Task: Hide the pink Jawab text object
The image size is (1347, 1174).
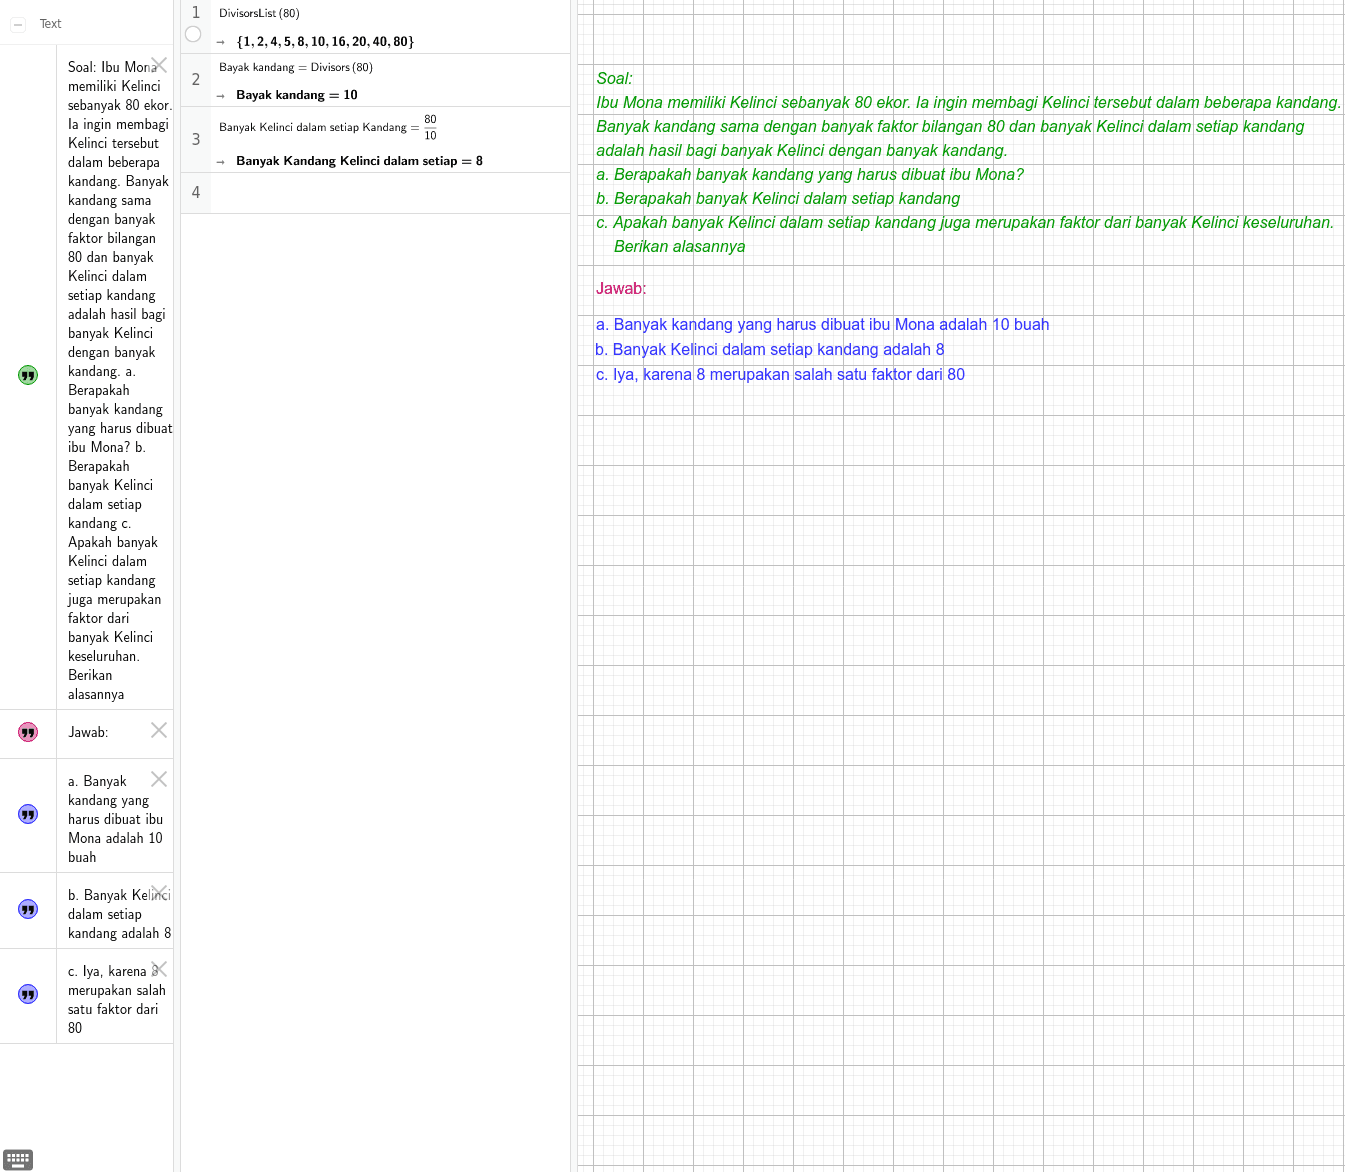Action: click(28, 733)
